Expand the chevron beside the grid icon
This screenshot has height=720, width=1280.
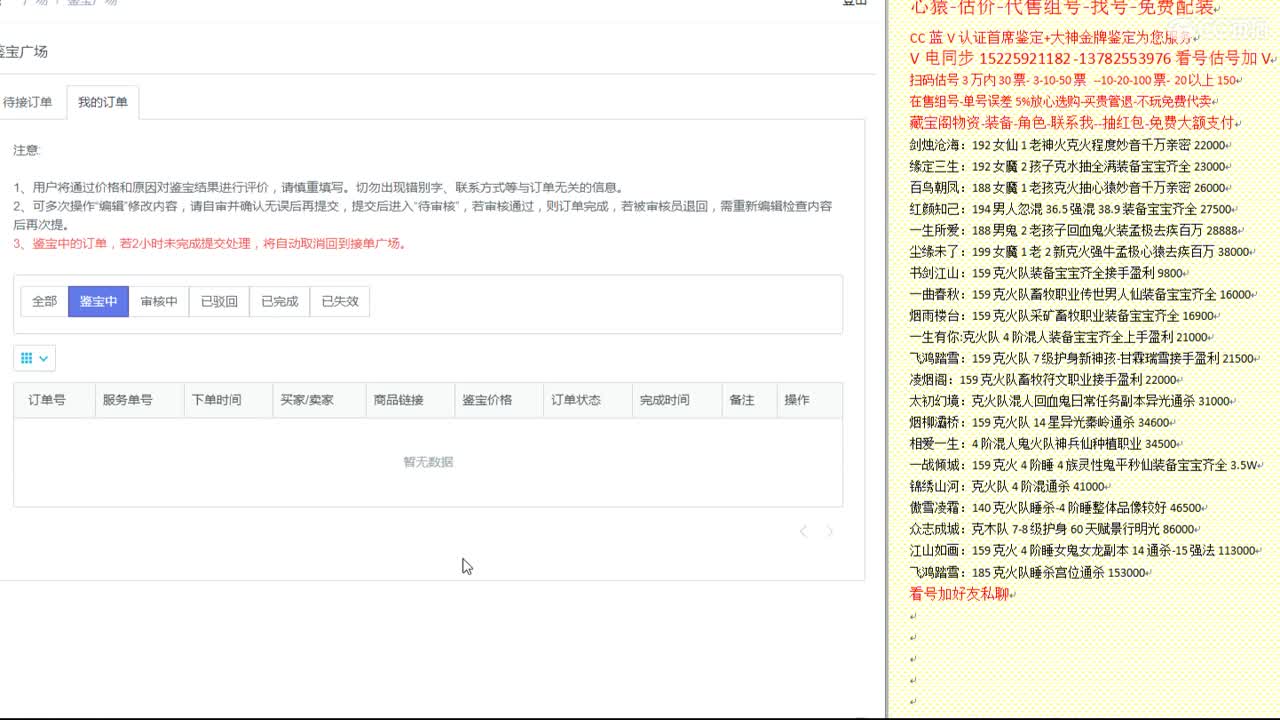point(45,358)
